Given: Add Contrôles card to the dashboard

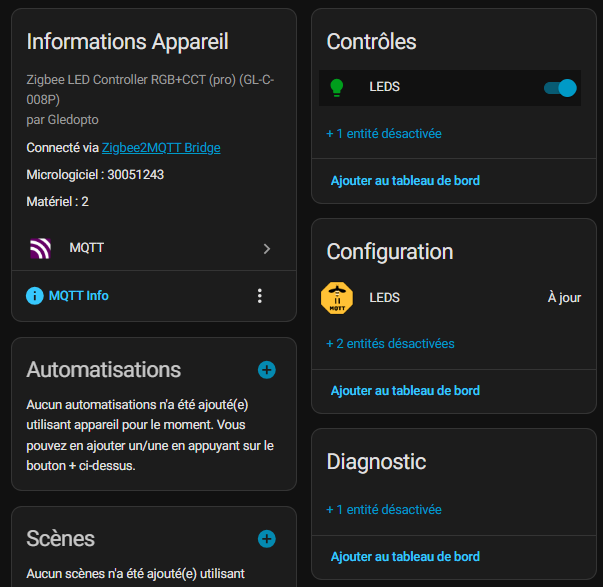Looking at the screenshot, I should pyautogui.click(x=405, y=181).
